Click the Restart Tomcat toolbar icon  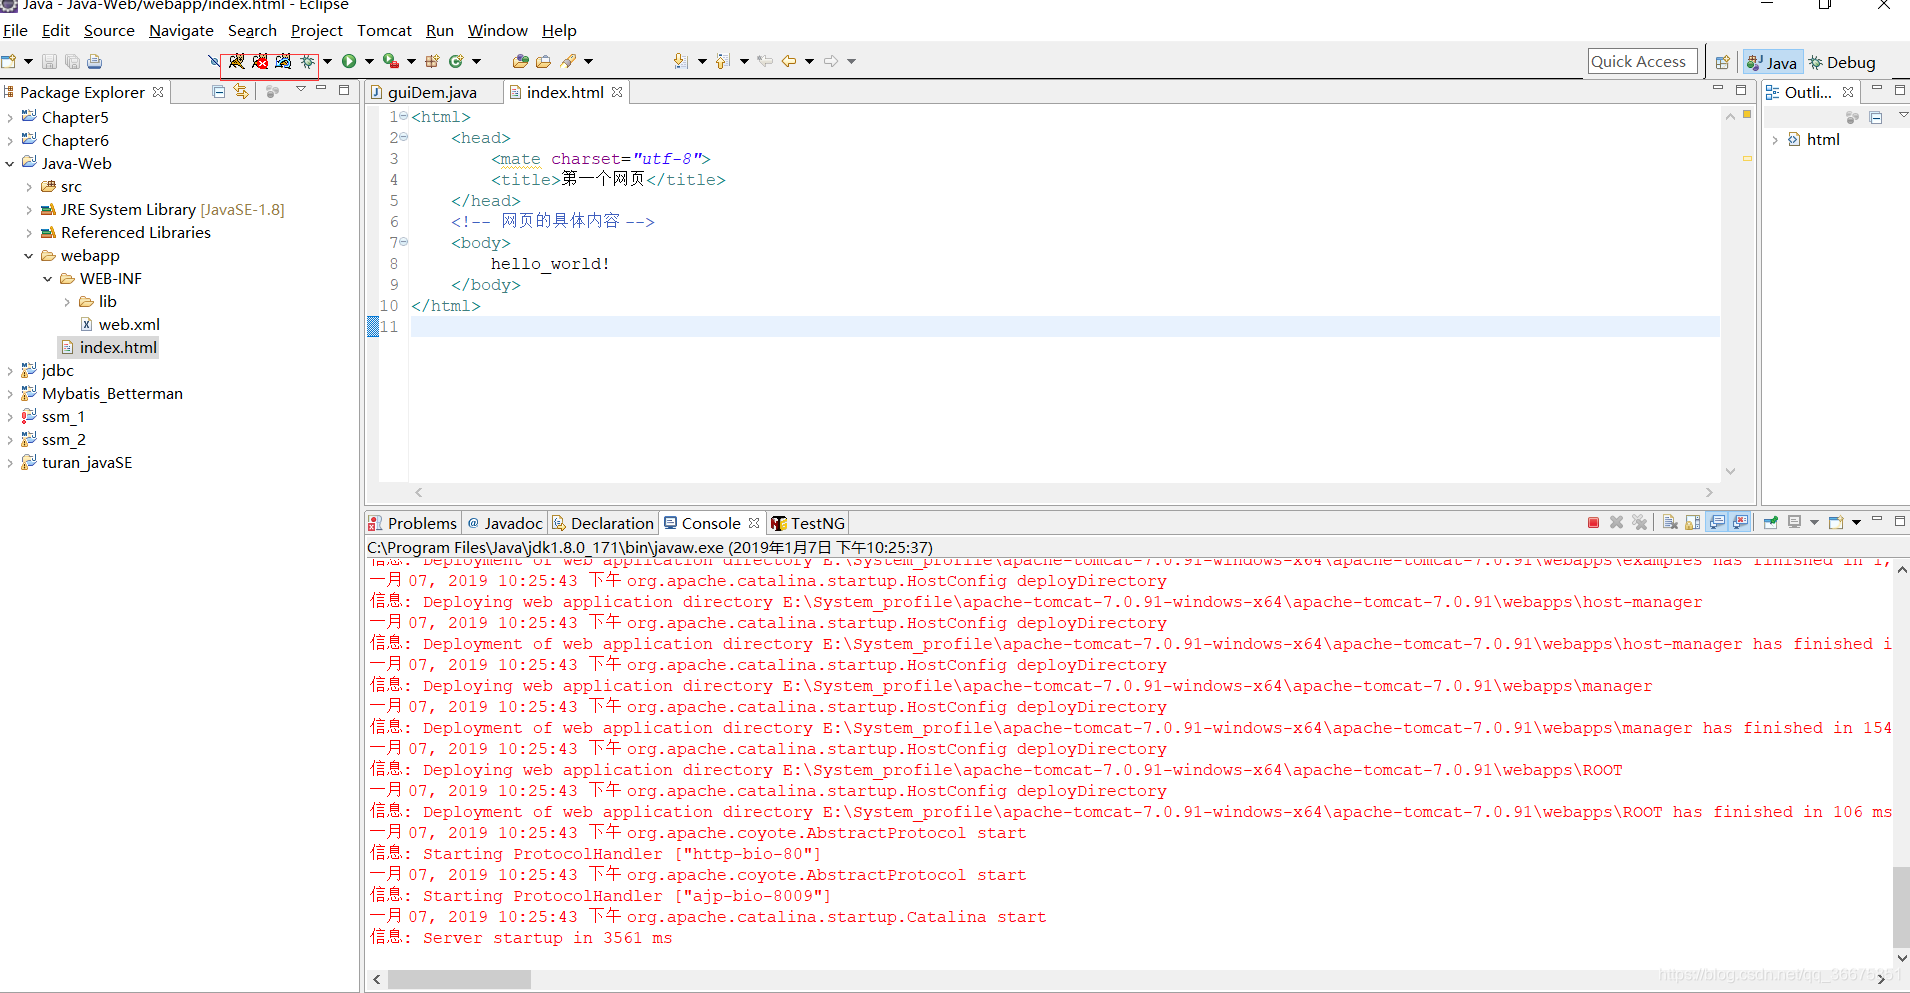click(283, 61)
